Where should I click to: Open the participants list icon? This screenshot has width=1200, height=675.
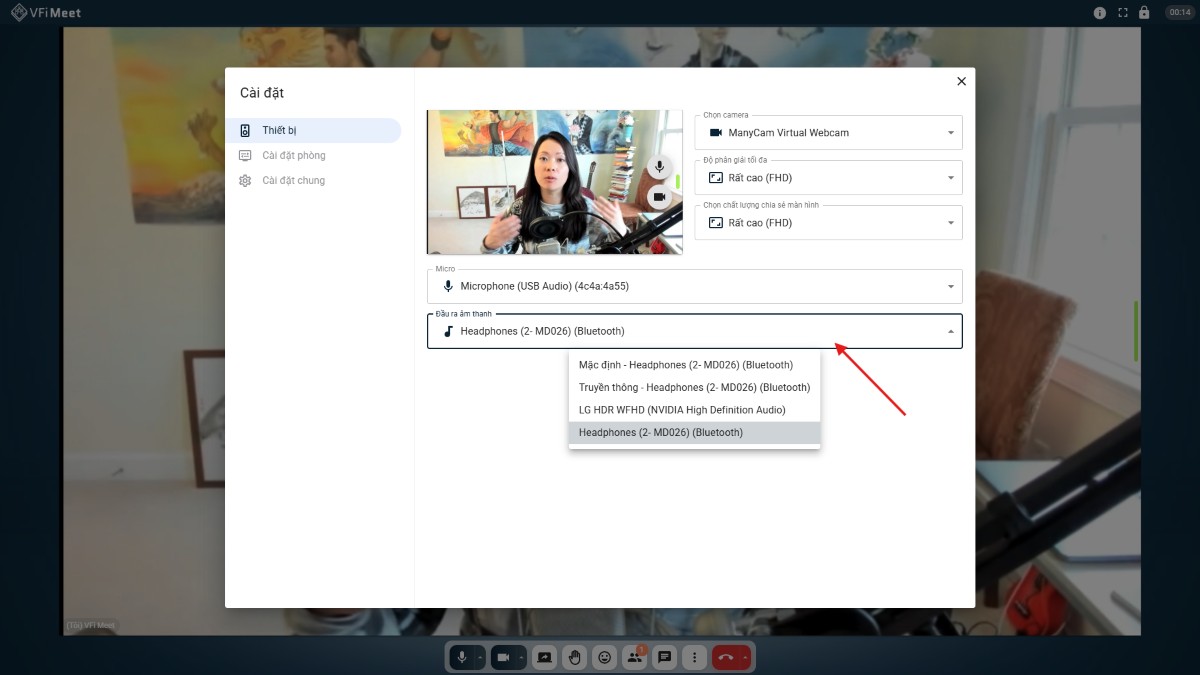[x=634, y=657]
